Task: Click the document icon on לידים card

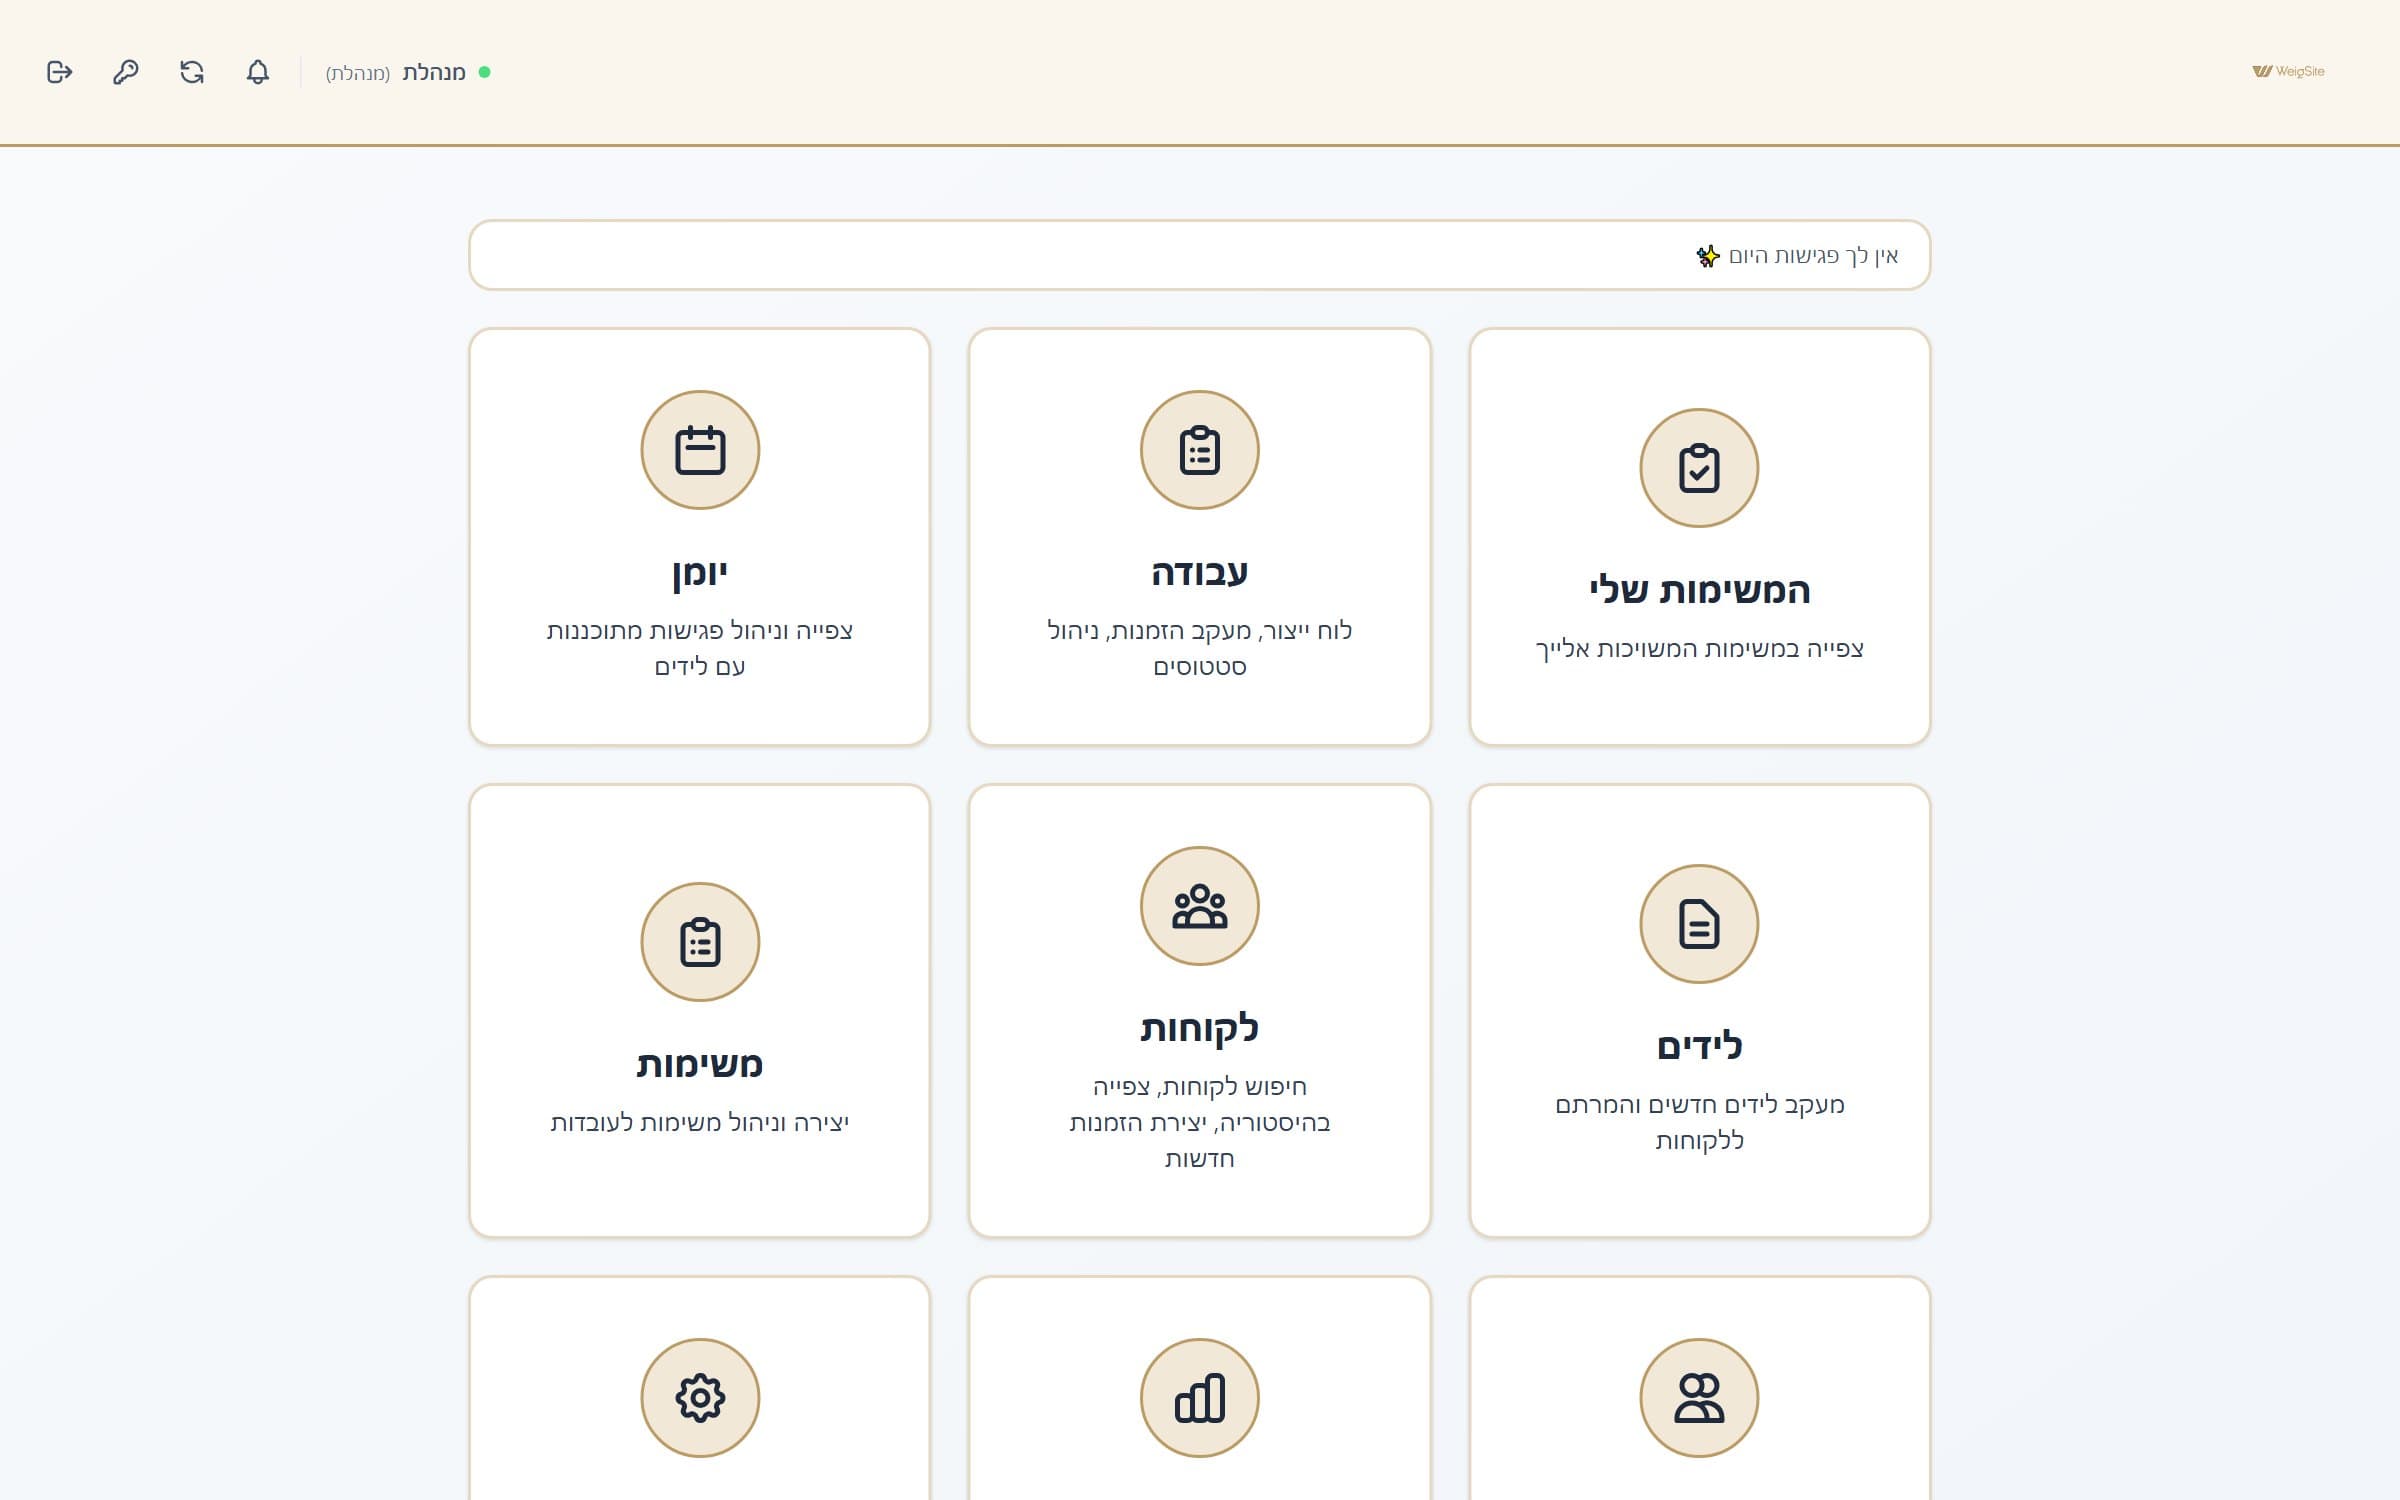Action: click(x=1699, y=924)
